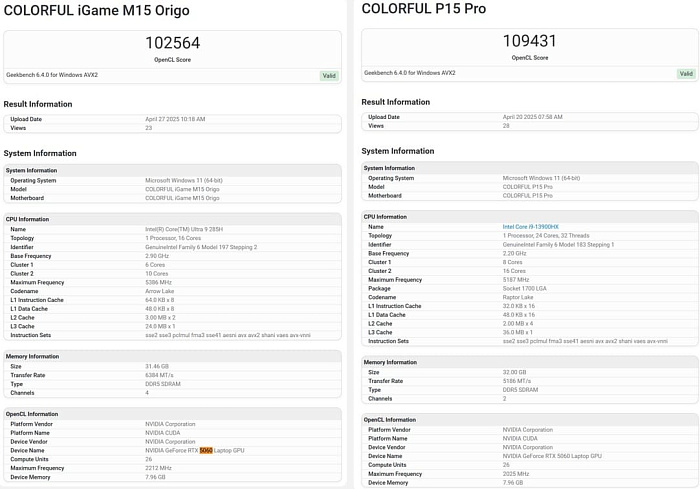Select the OpenCL score value 102564
The width and height of the screenshot is (700, 489).
pyautogui.click(x=173, y=43)
